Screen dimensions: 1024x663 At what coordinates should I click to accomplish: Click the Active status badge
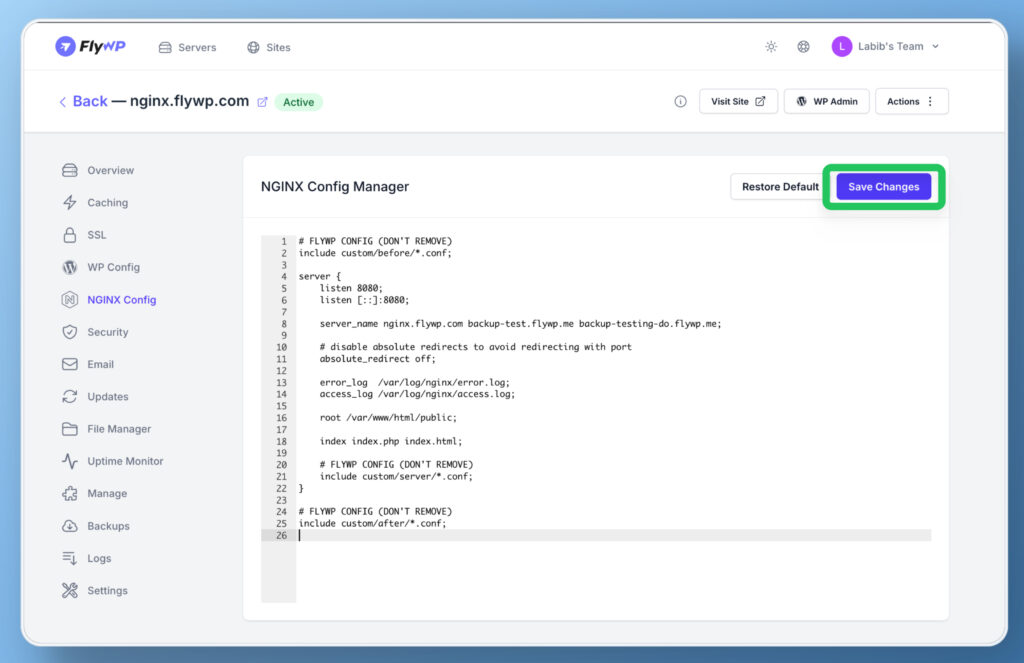pyautogui.click(x=298, y=102)
